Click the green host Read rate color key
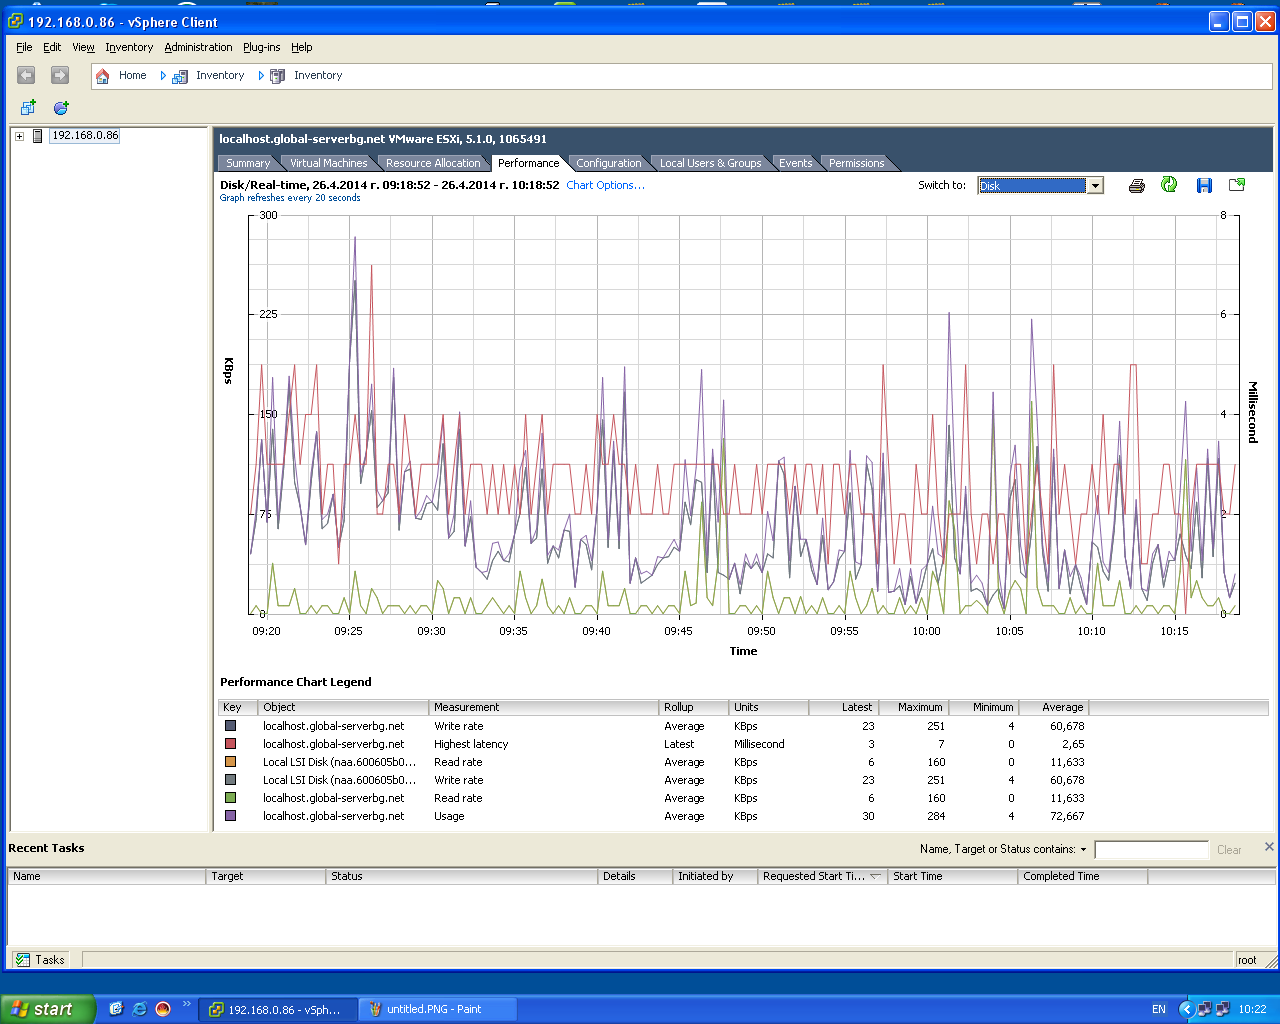Image resolution: width=1280 pixels, height=1024 pixels. [x=231, y=798]
